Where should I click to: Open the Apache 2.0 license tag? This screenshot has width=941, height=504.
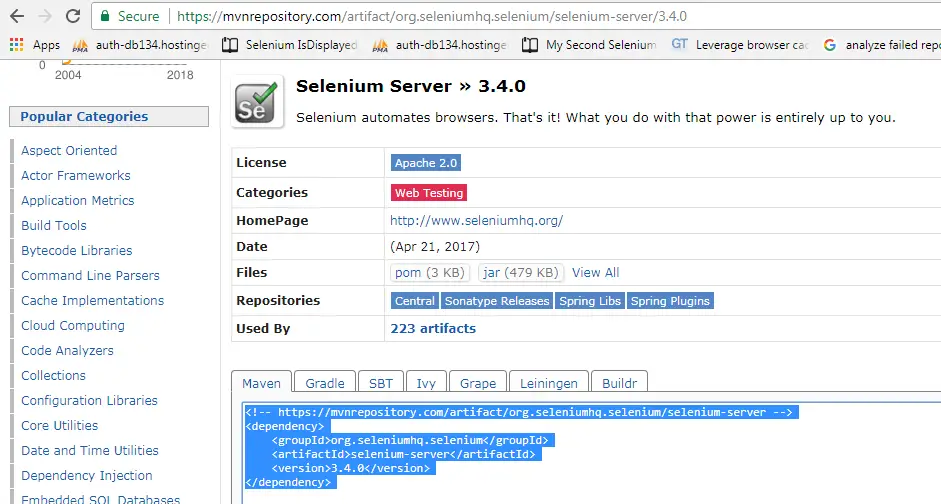tap(426, 163)
